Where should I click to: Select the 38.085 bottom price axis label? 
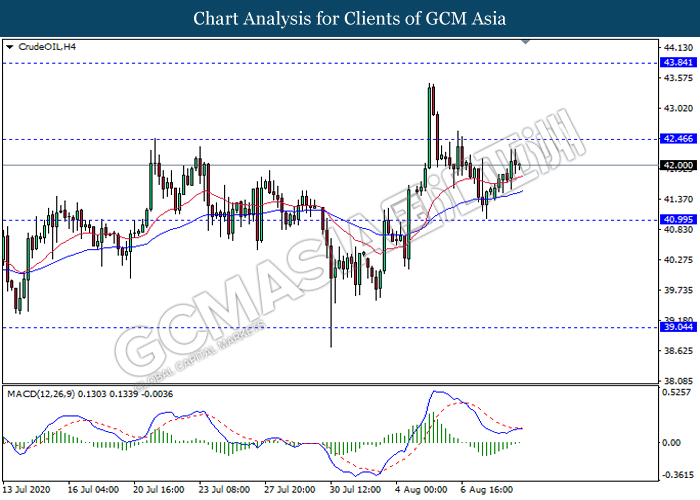click(677, 381)
